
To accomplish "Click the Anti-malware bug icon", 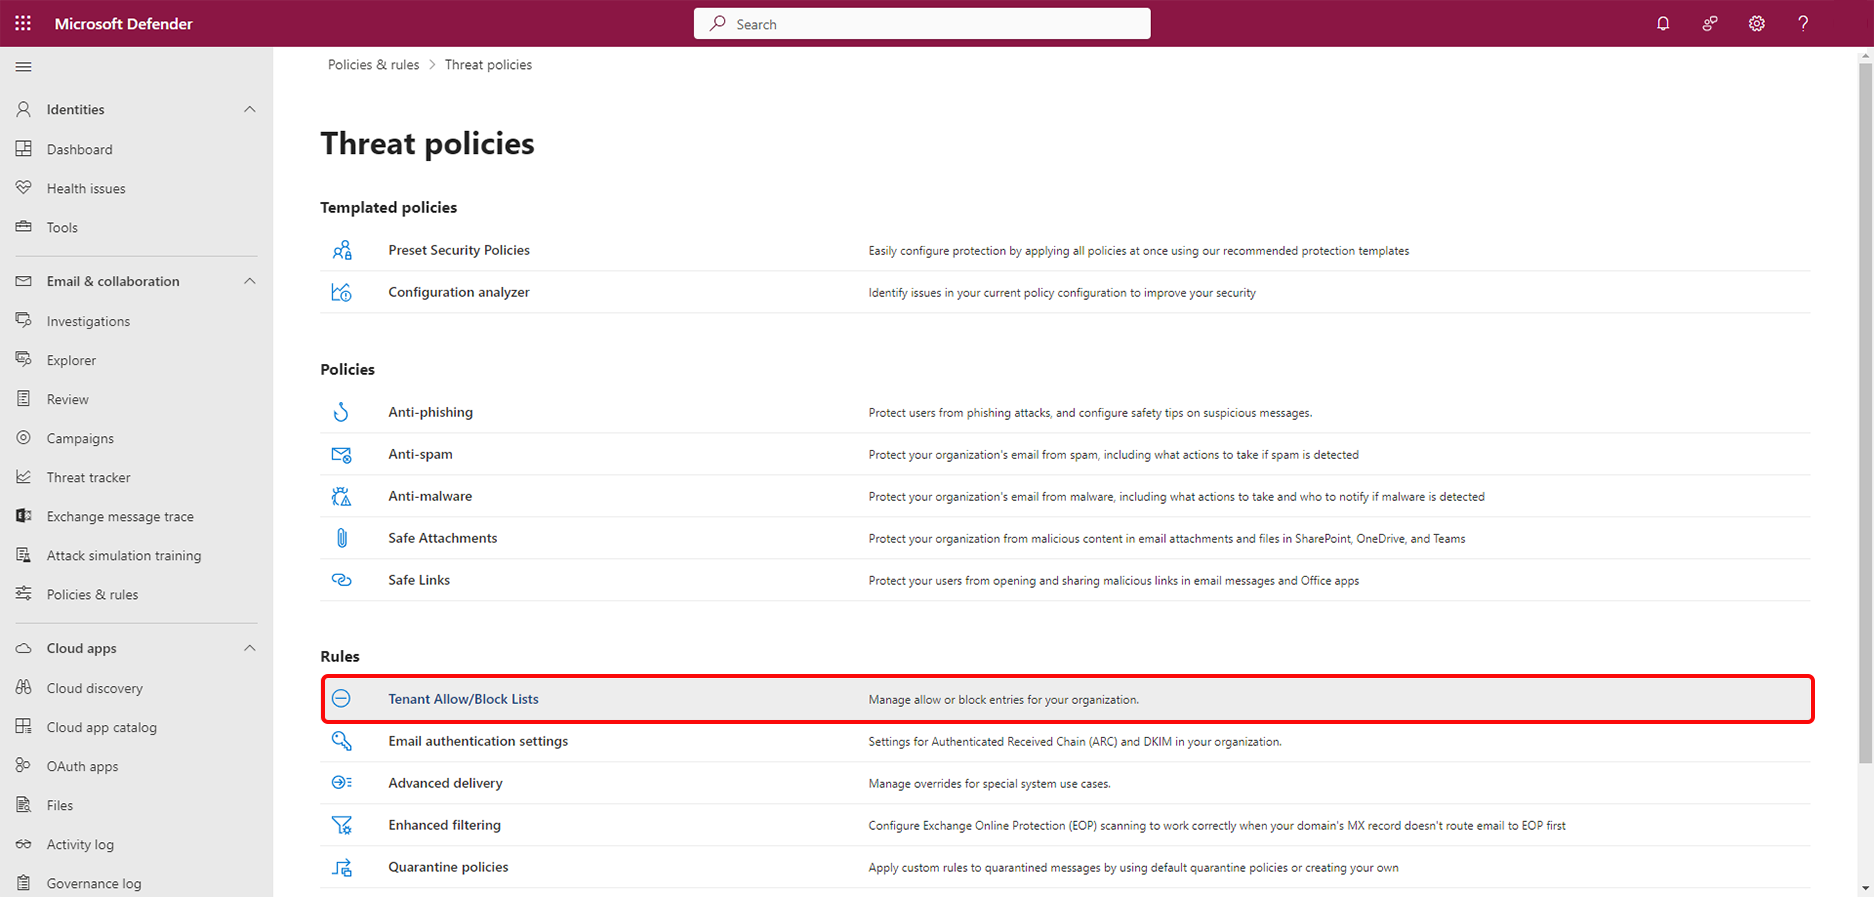I will [341, 496].
